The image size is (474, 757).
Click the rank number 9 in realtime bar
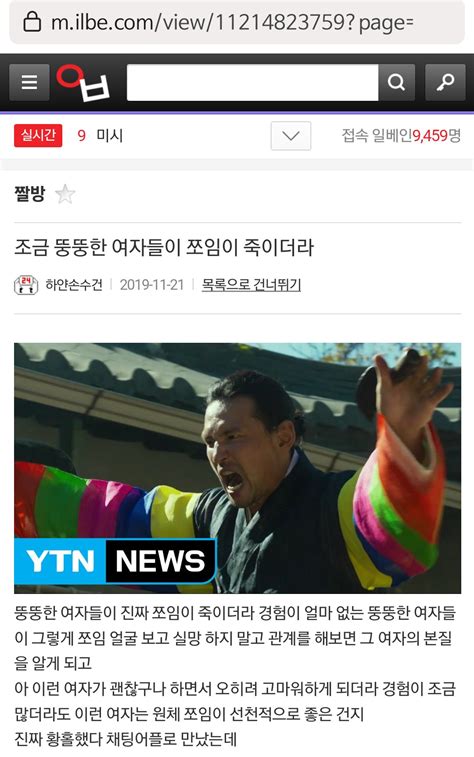pos(82,136)
